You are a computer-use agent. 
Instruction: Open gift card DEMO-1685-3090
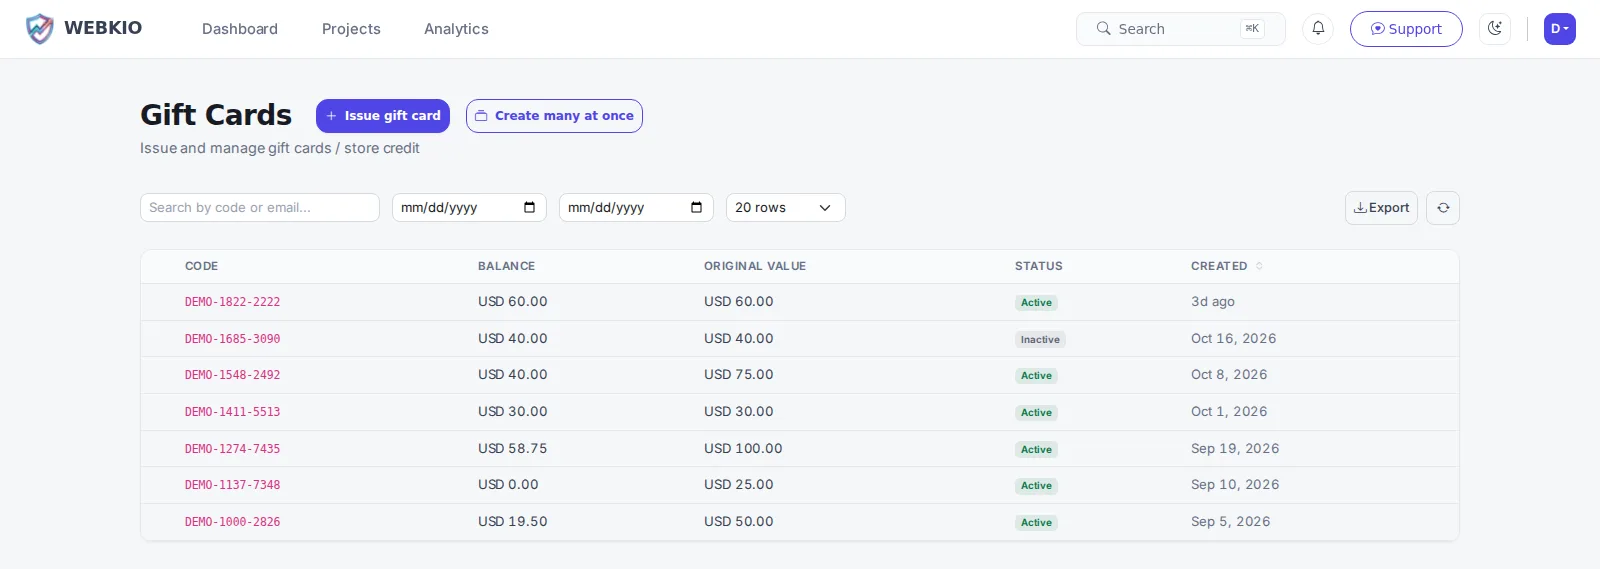pyautogui.click(x=232, y=339)
